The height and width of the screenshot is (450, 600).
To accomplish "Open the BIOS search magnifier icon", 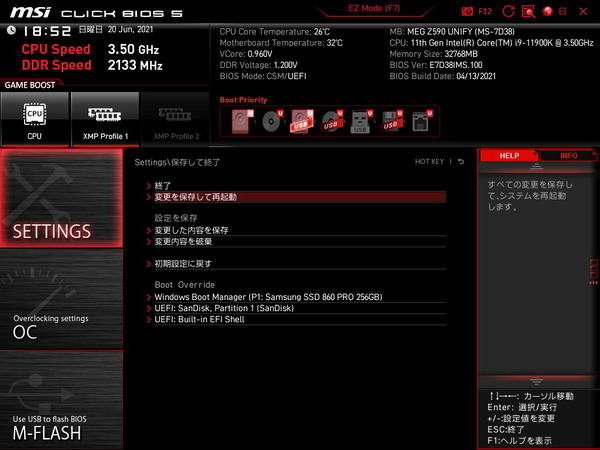I will (528, 11).
